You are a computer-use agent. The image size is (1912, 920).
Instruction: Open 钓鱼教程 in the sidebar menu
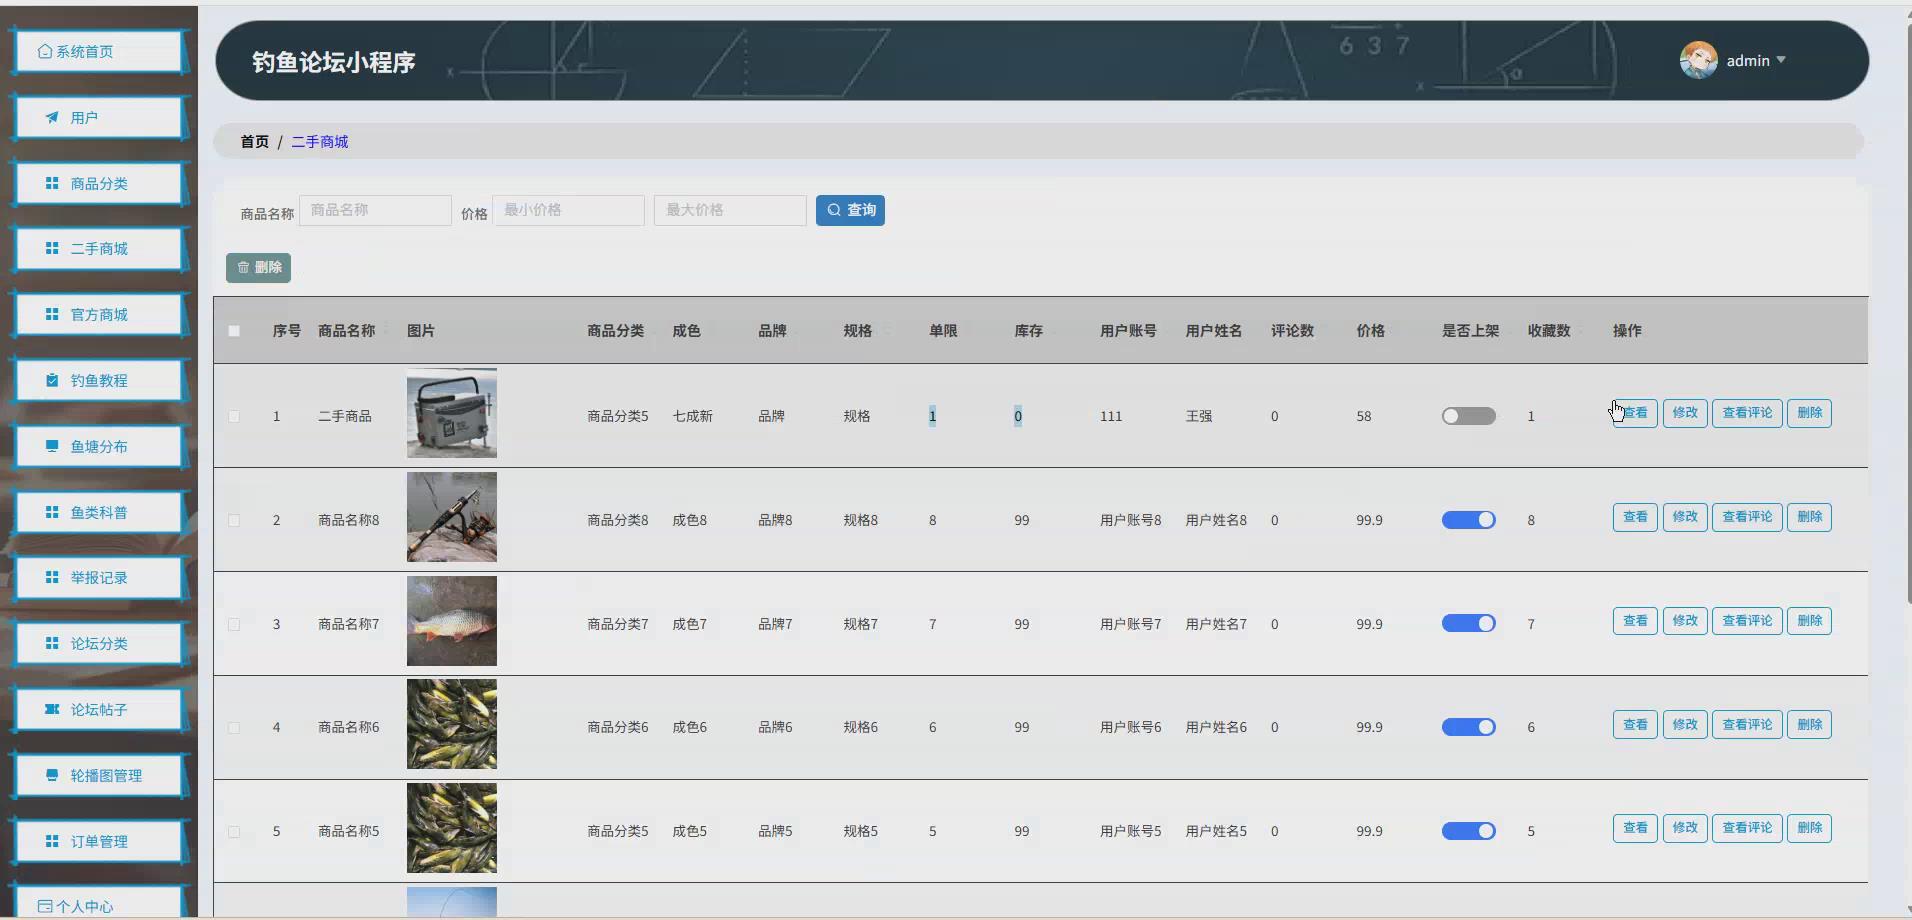(x=100, y=380)
